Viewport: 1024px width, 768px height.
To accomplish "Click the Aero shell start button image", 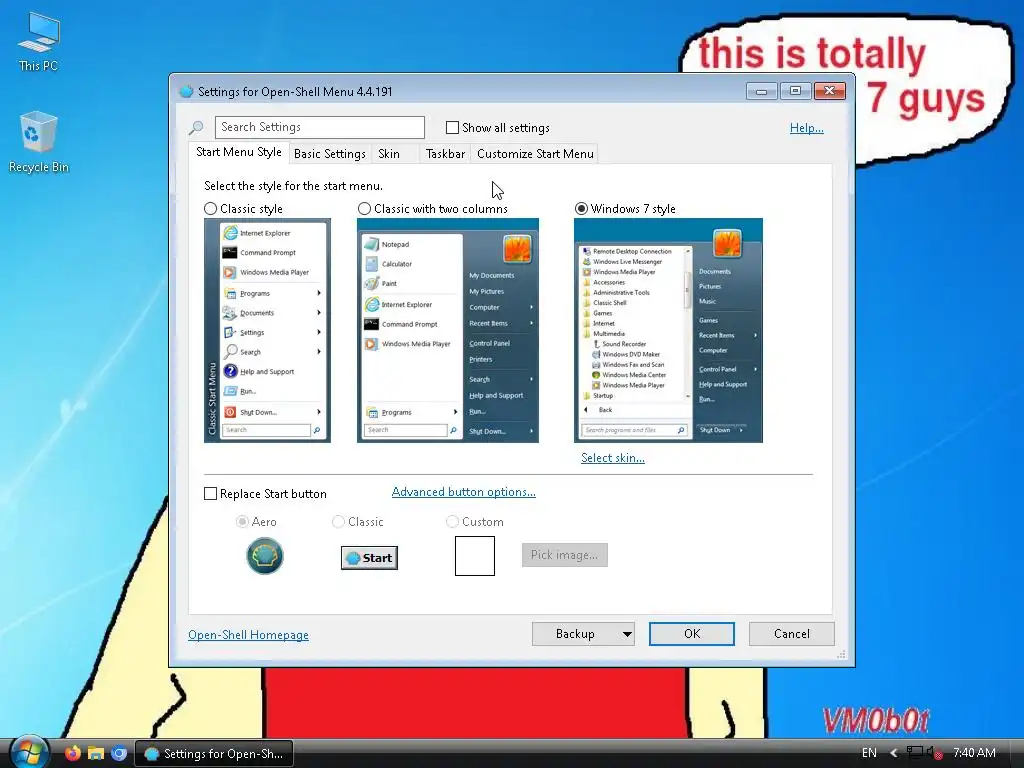I will point(264,556).
